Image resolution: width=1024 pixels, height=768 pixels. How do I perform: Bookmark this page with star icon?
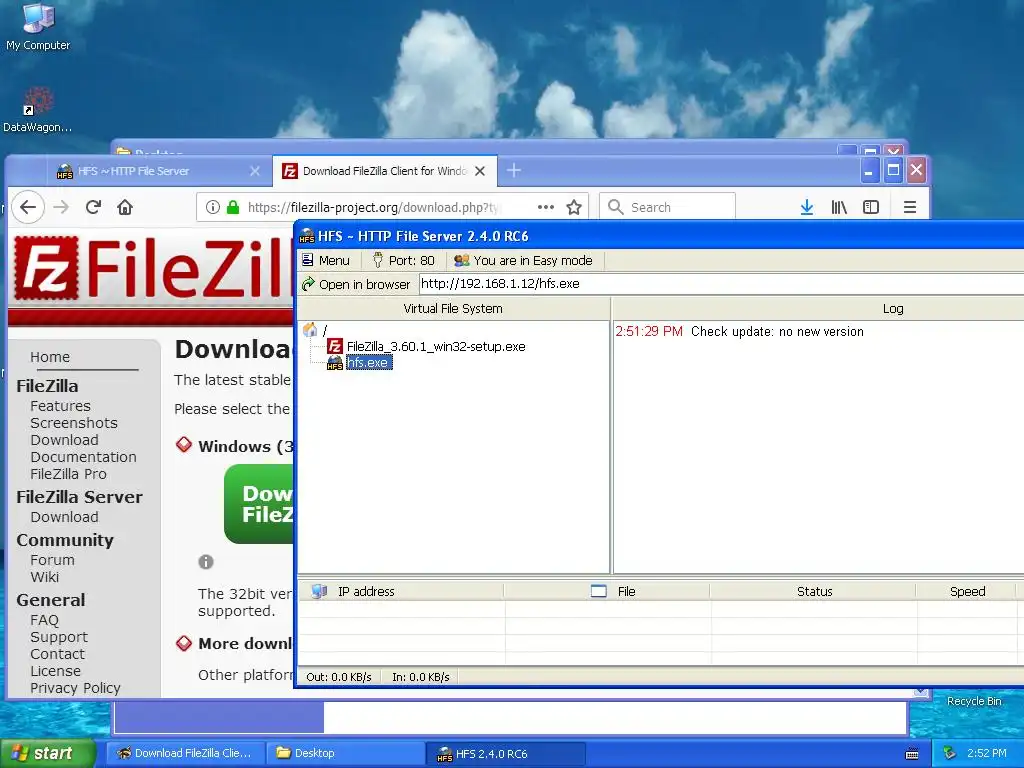point(574,208)
